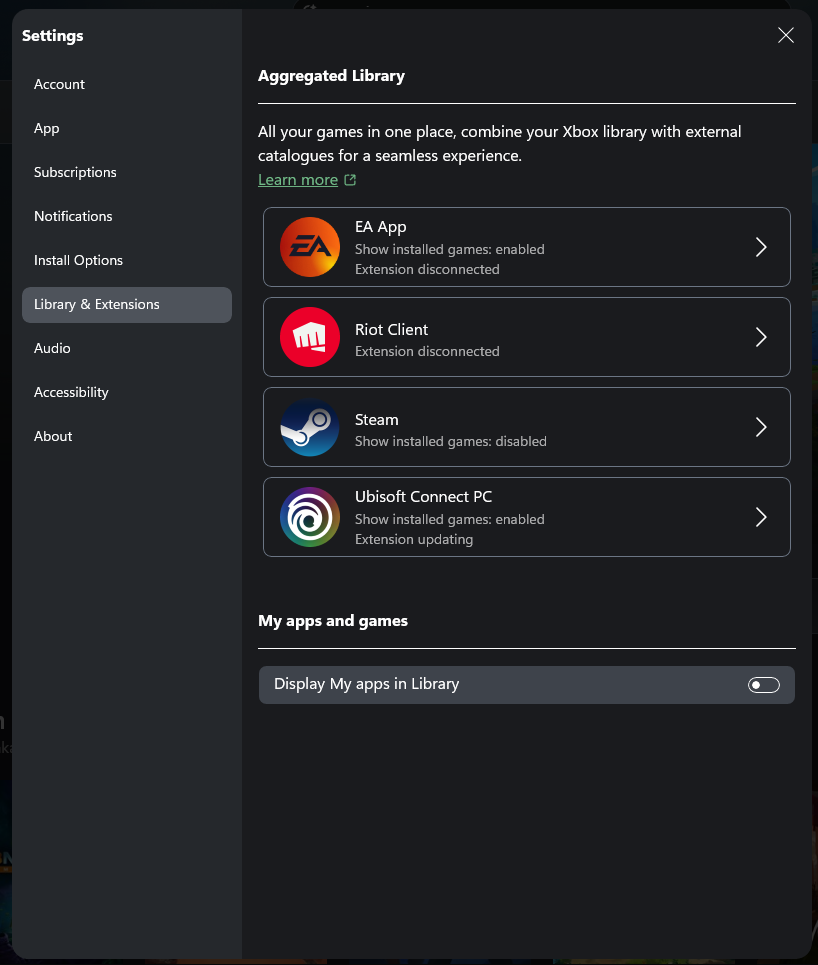Screen dimensions: 818x965
Task: Toggle Display My apps in Library
Action: 764,685
